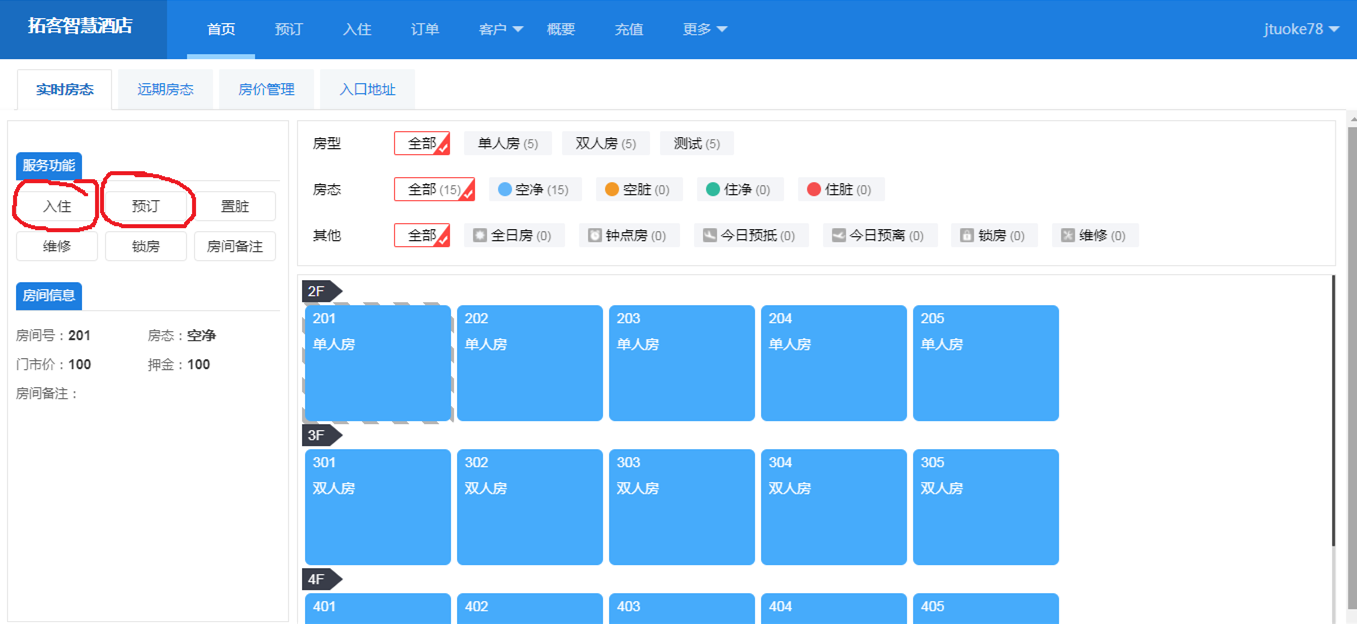Select room 203 card

pos(682,363)
